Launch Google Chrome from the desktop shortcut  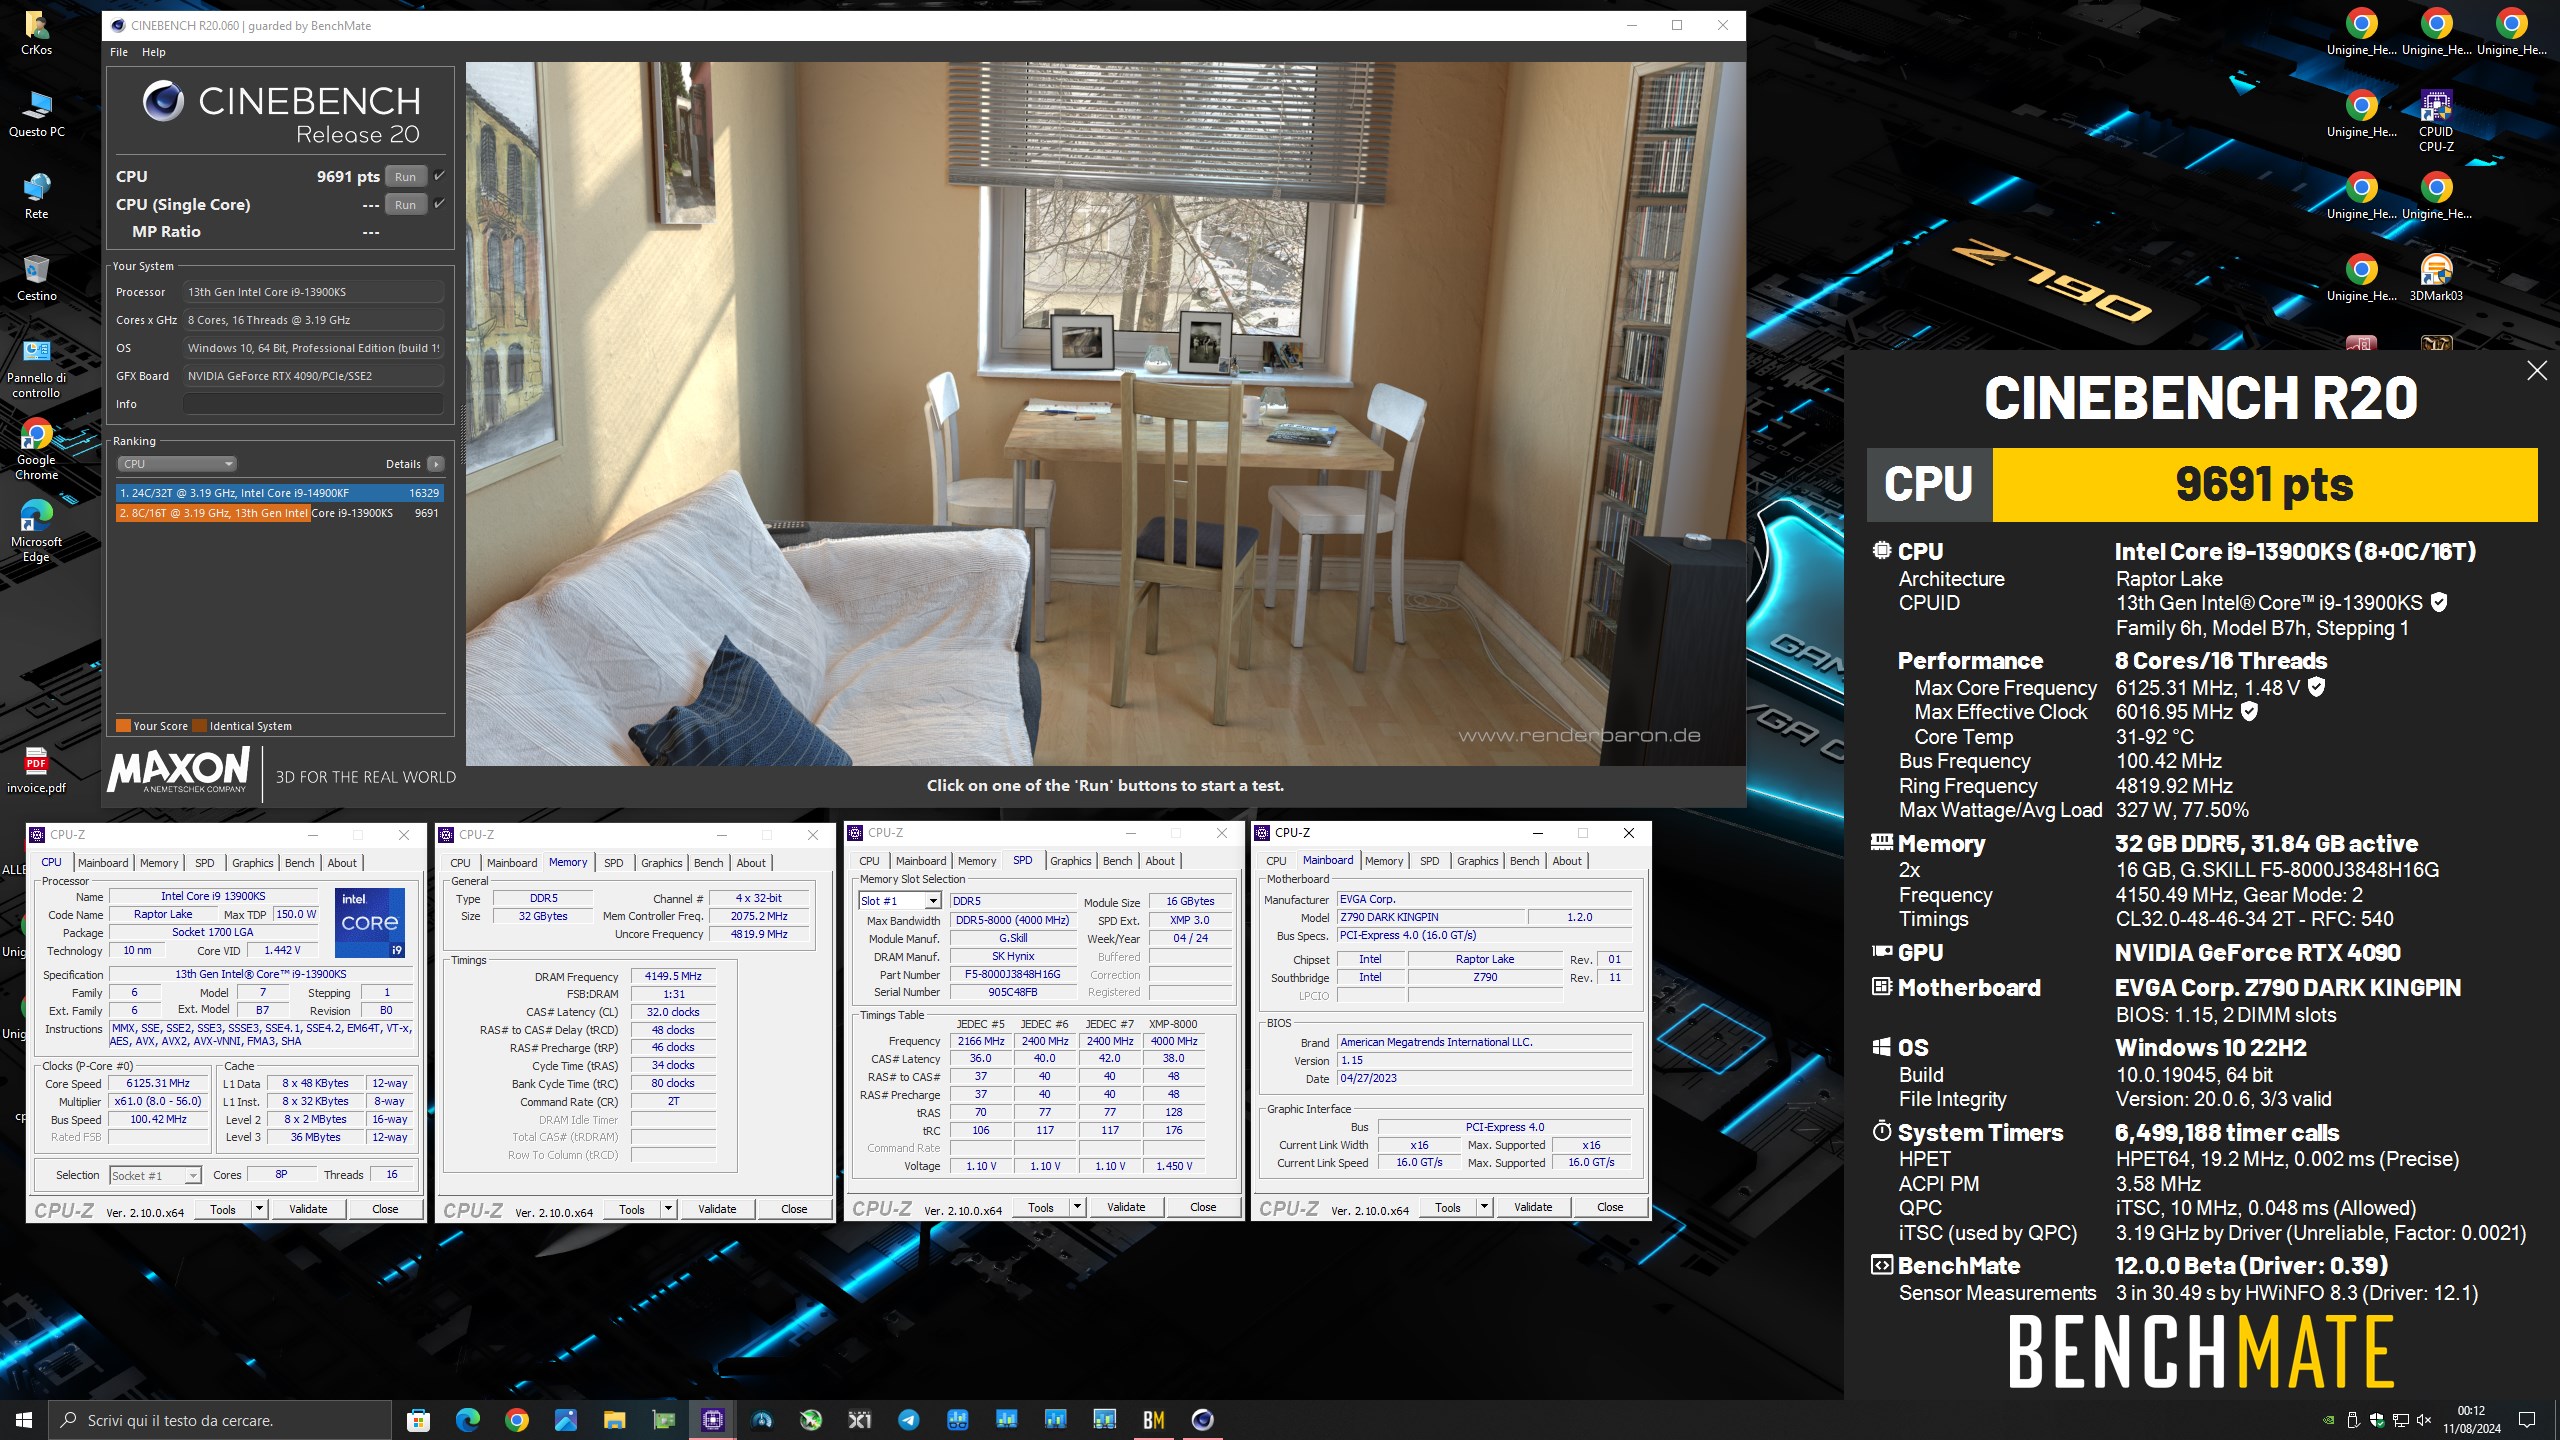[x=36, y=450]
